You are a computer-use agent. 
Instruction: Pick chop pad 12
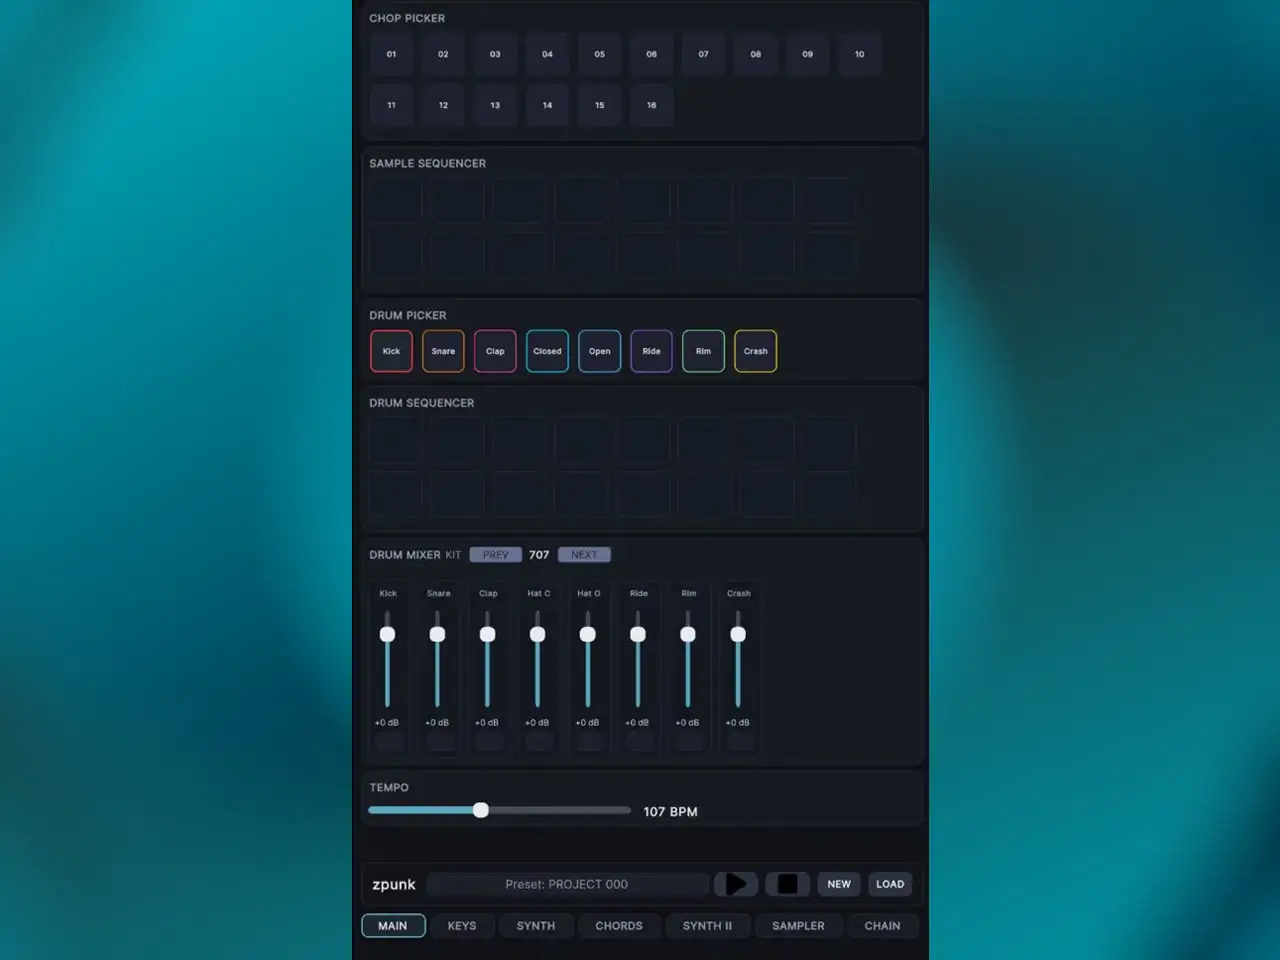coord(443,105)
